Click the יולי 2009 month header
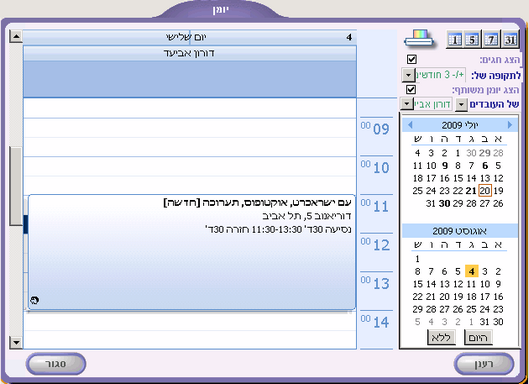529x384 pixels. [x=460, y=125]
